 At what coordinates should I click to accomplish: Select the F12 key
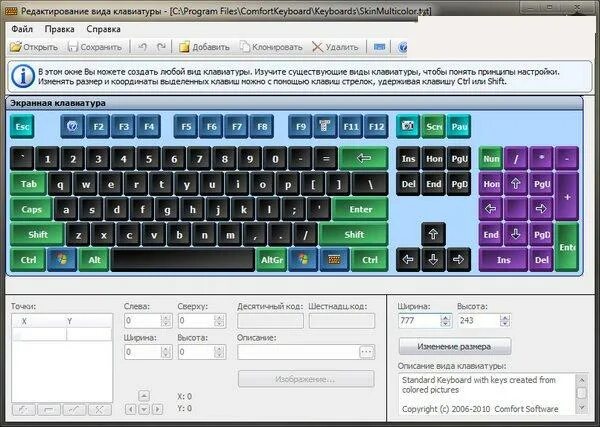pos(376,126)
